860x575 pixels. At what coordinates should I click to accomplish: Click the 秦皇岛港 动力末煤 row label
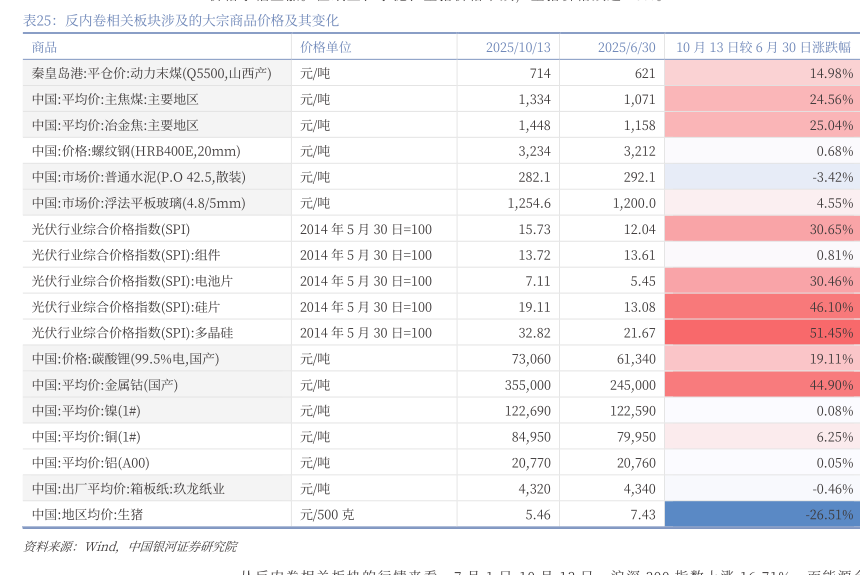point(151,73)
